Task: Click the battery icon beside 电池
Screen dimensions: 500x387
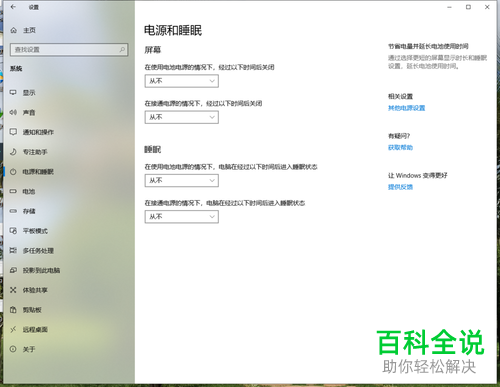Action: (13, 191)
